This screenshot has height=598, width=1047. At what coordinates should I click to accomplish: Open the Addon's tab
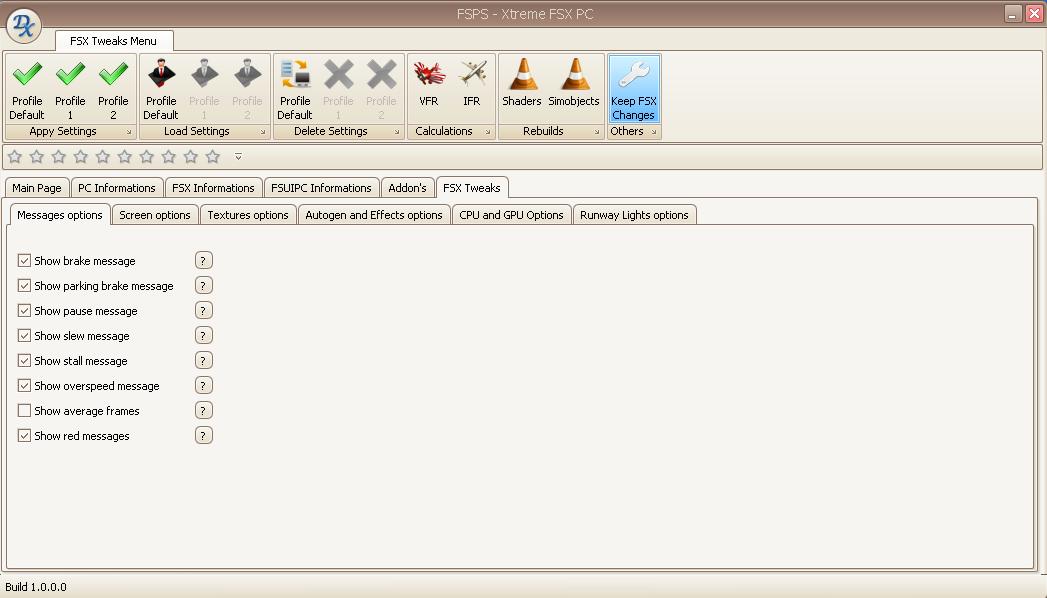coord(407,188)
